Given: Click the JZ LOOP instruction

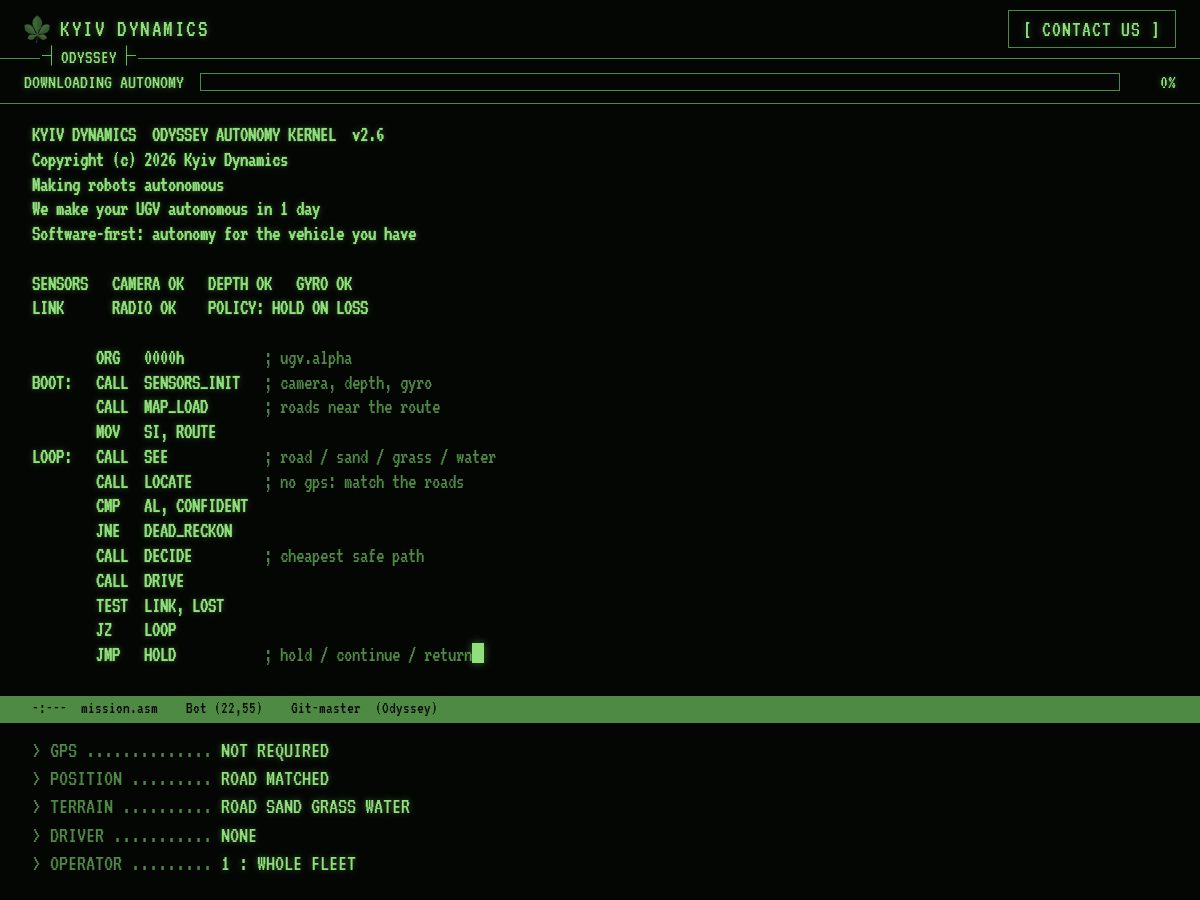Looking at the screenshot, I should tap(136, 630).
